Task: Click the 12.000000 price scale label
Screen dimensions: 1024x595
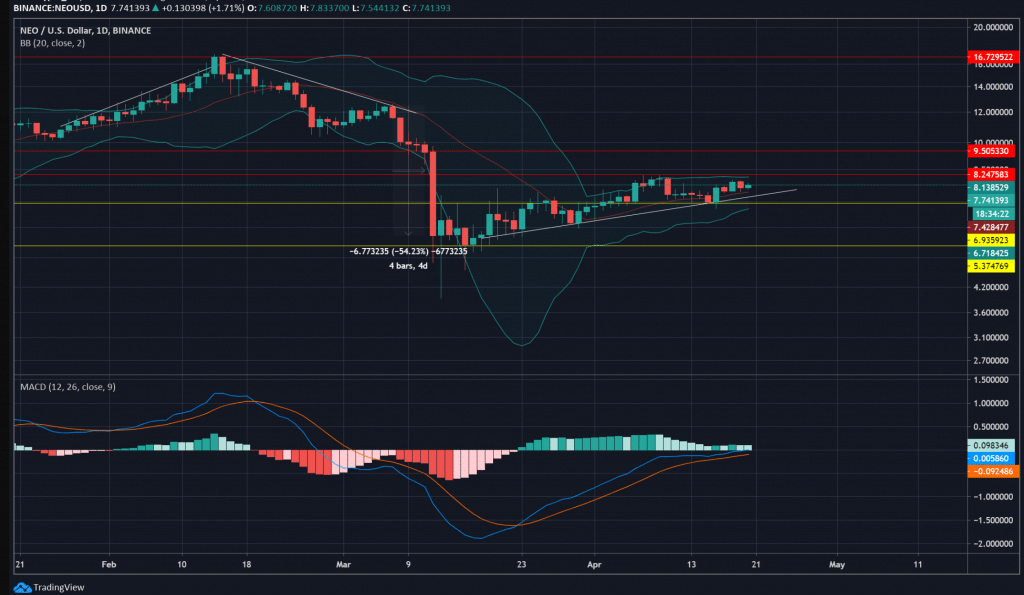Action: coord(993,112)
